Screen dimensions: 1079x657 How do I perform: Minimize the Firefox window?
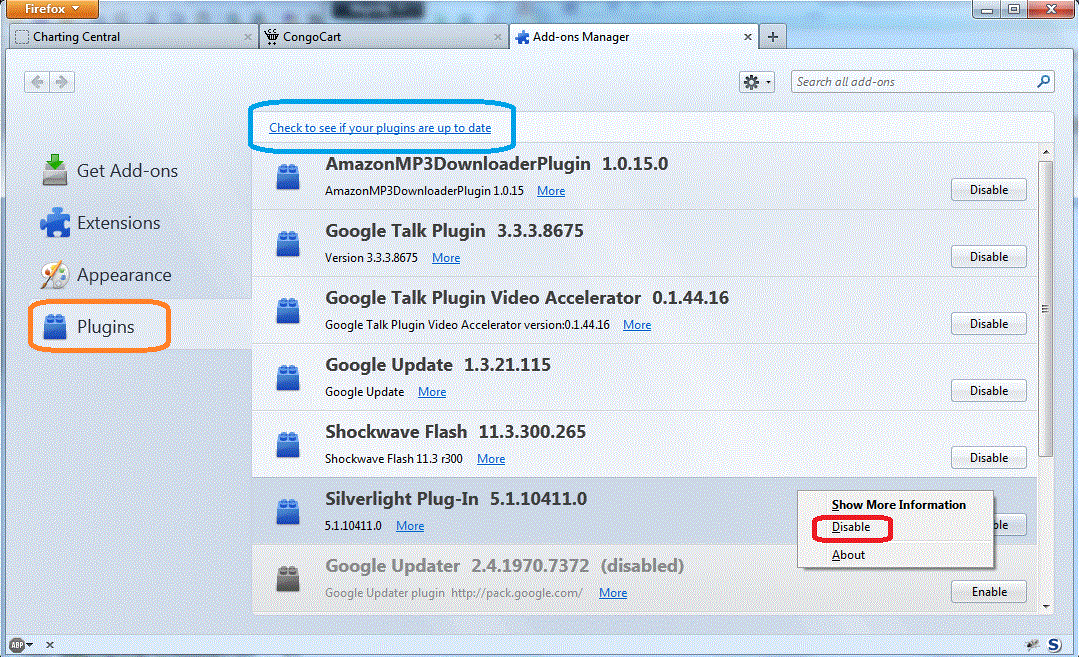point(987,9)
